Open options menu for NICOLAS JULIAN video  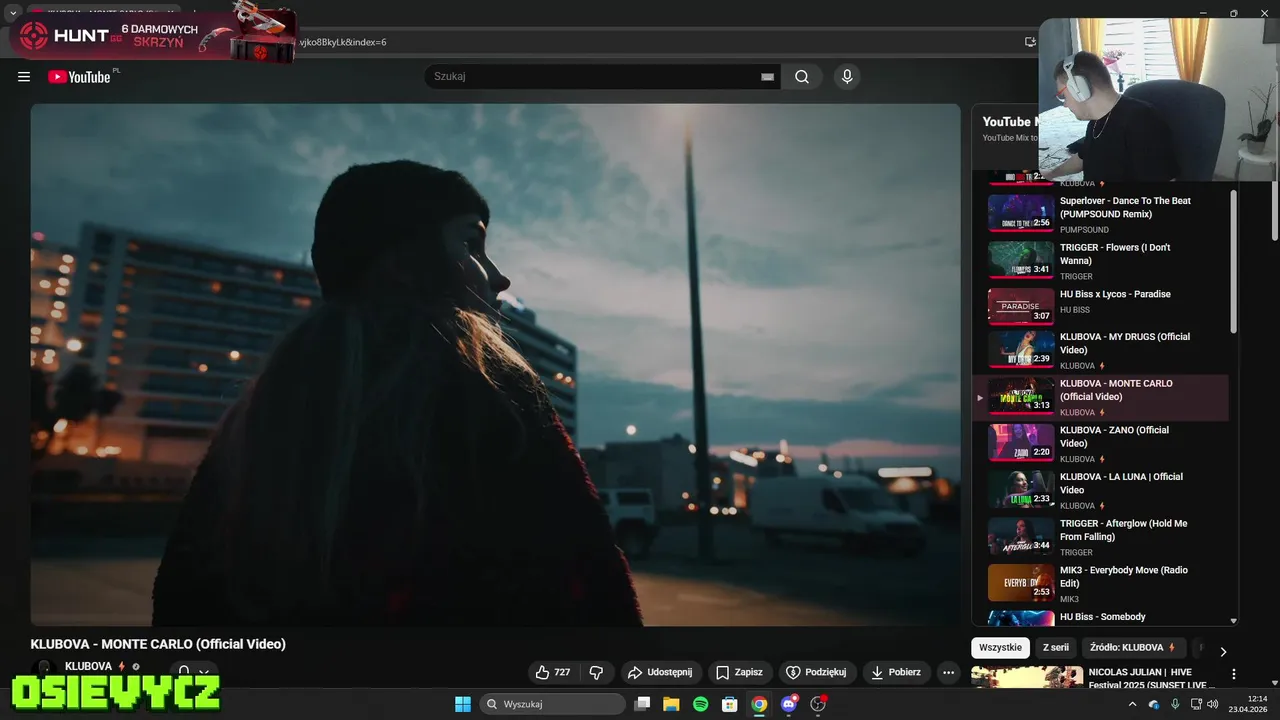pos(1234,674)
